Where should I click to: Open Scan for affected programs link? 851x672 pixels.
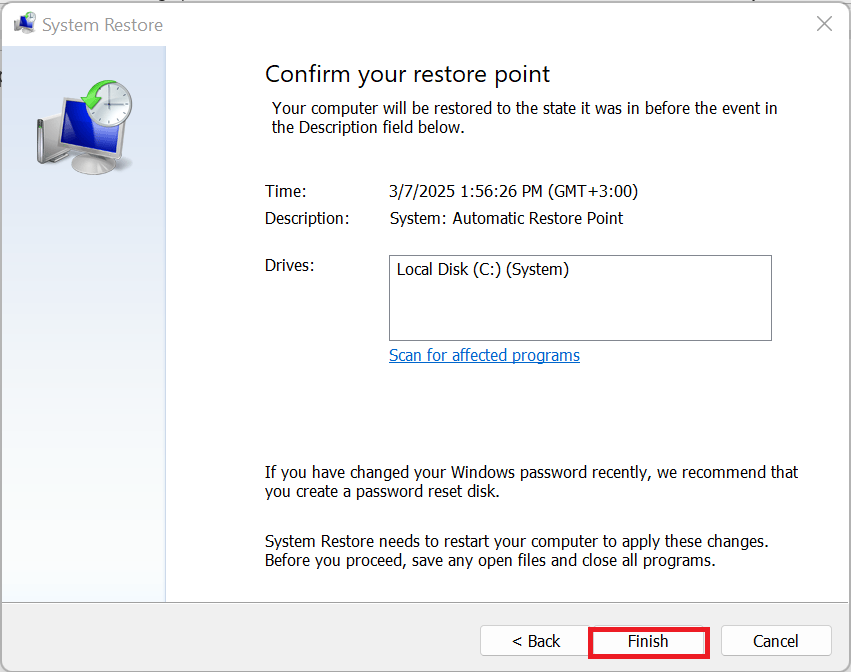pos(484,355)
